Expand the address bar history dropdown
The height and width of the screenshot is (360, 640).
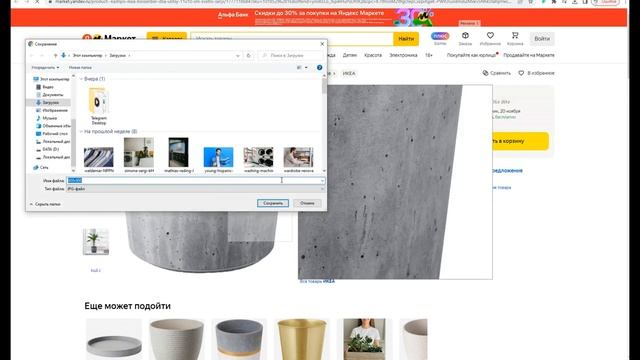238,56
